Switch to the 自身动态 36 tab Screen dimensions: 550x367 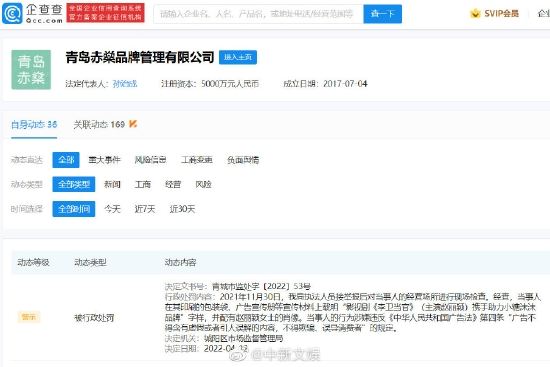(x=34, y=125)
